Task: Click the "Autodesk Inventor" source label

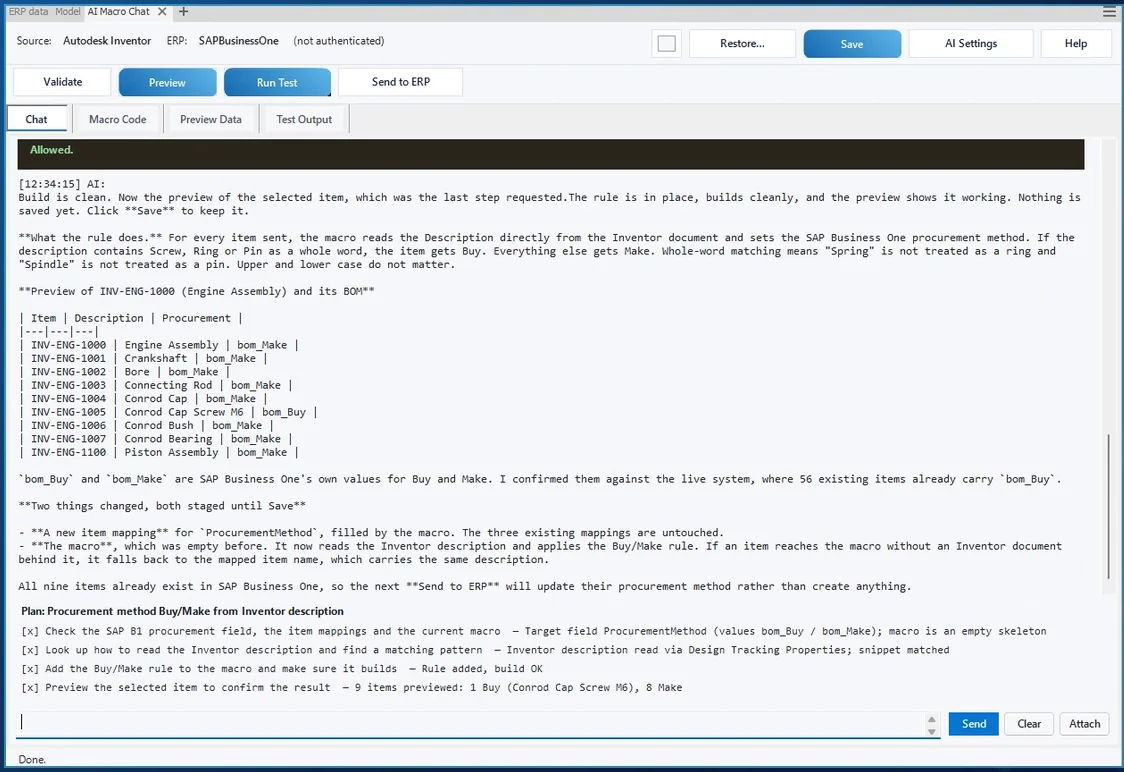Action: pyautogui.click(x=107, y=41)
